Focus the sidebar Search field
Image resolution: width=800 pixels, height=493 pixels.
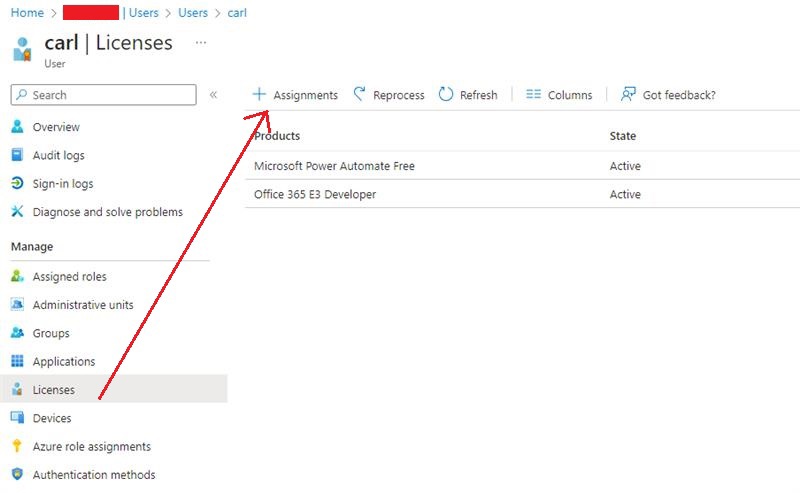coord(104,95)
